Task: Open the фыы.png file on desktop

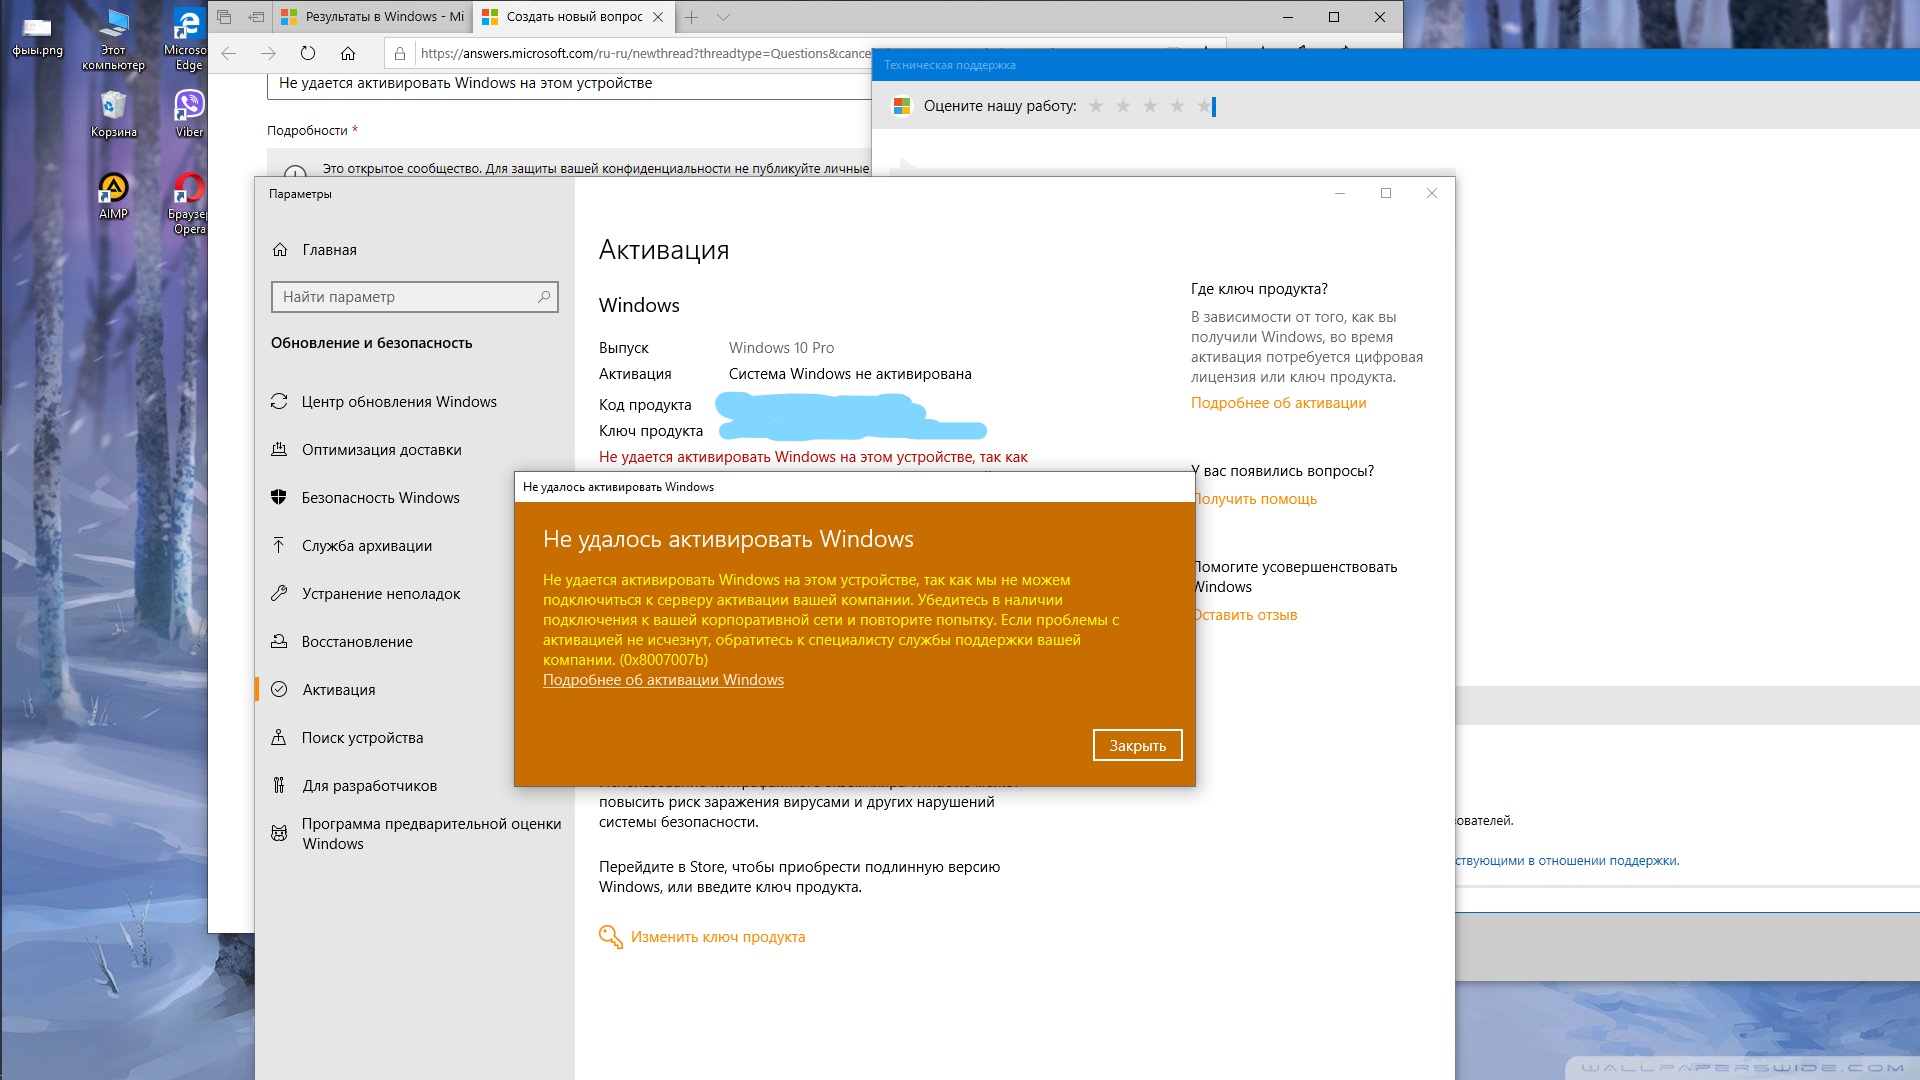Action: (37, 35)
